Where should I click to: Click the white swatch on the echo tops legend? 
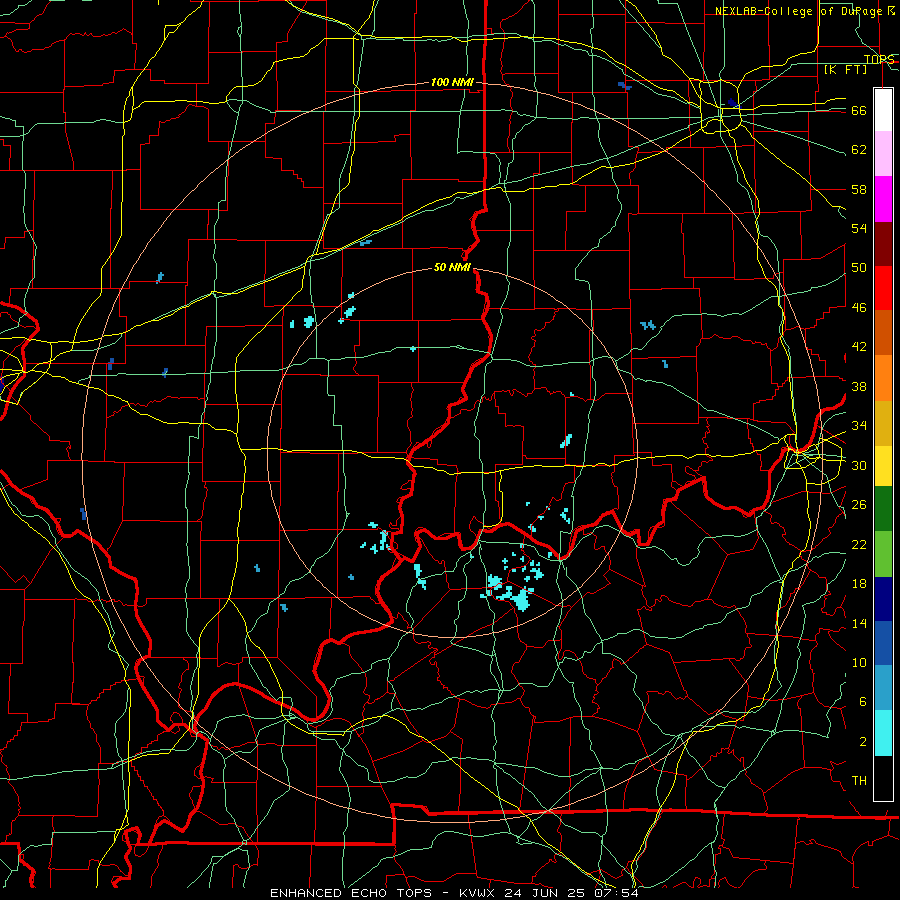(x=883, y=110)
